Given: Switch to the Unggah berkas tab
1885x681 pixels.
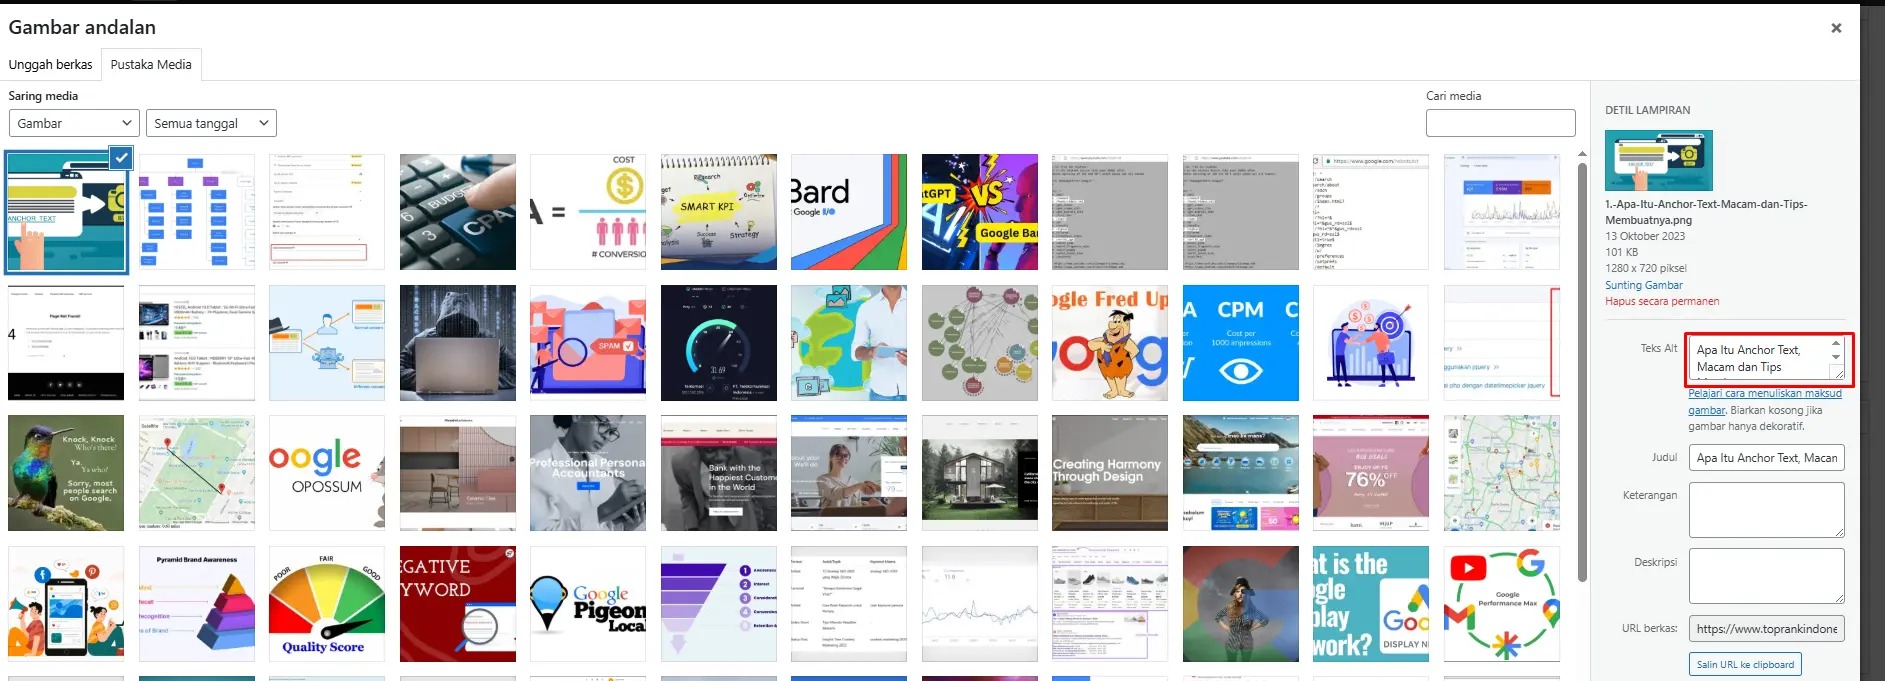Looking at the screenshot, I should coord(50,64).
